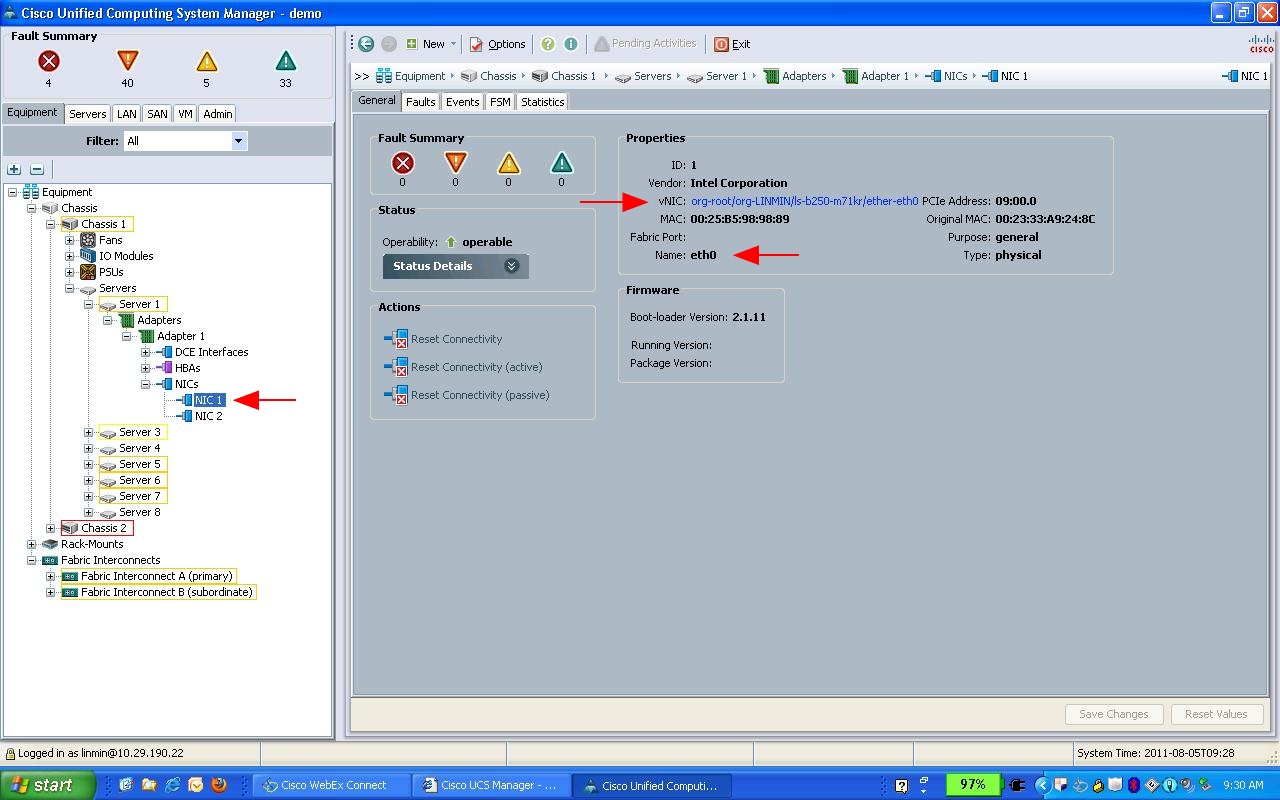Select NIC 2 in the tree
This screenshot has height=800, width=1280.
tap(209, 416)
